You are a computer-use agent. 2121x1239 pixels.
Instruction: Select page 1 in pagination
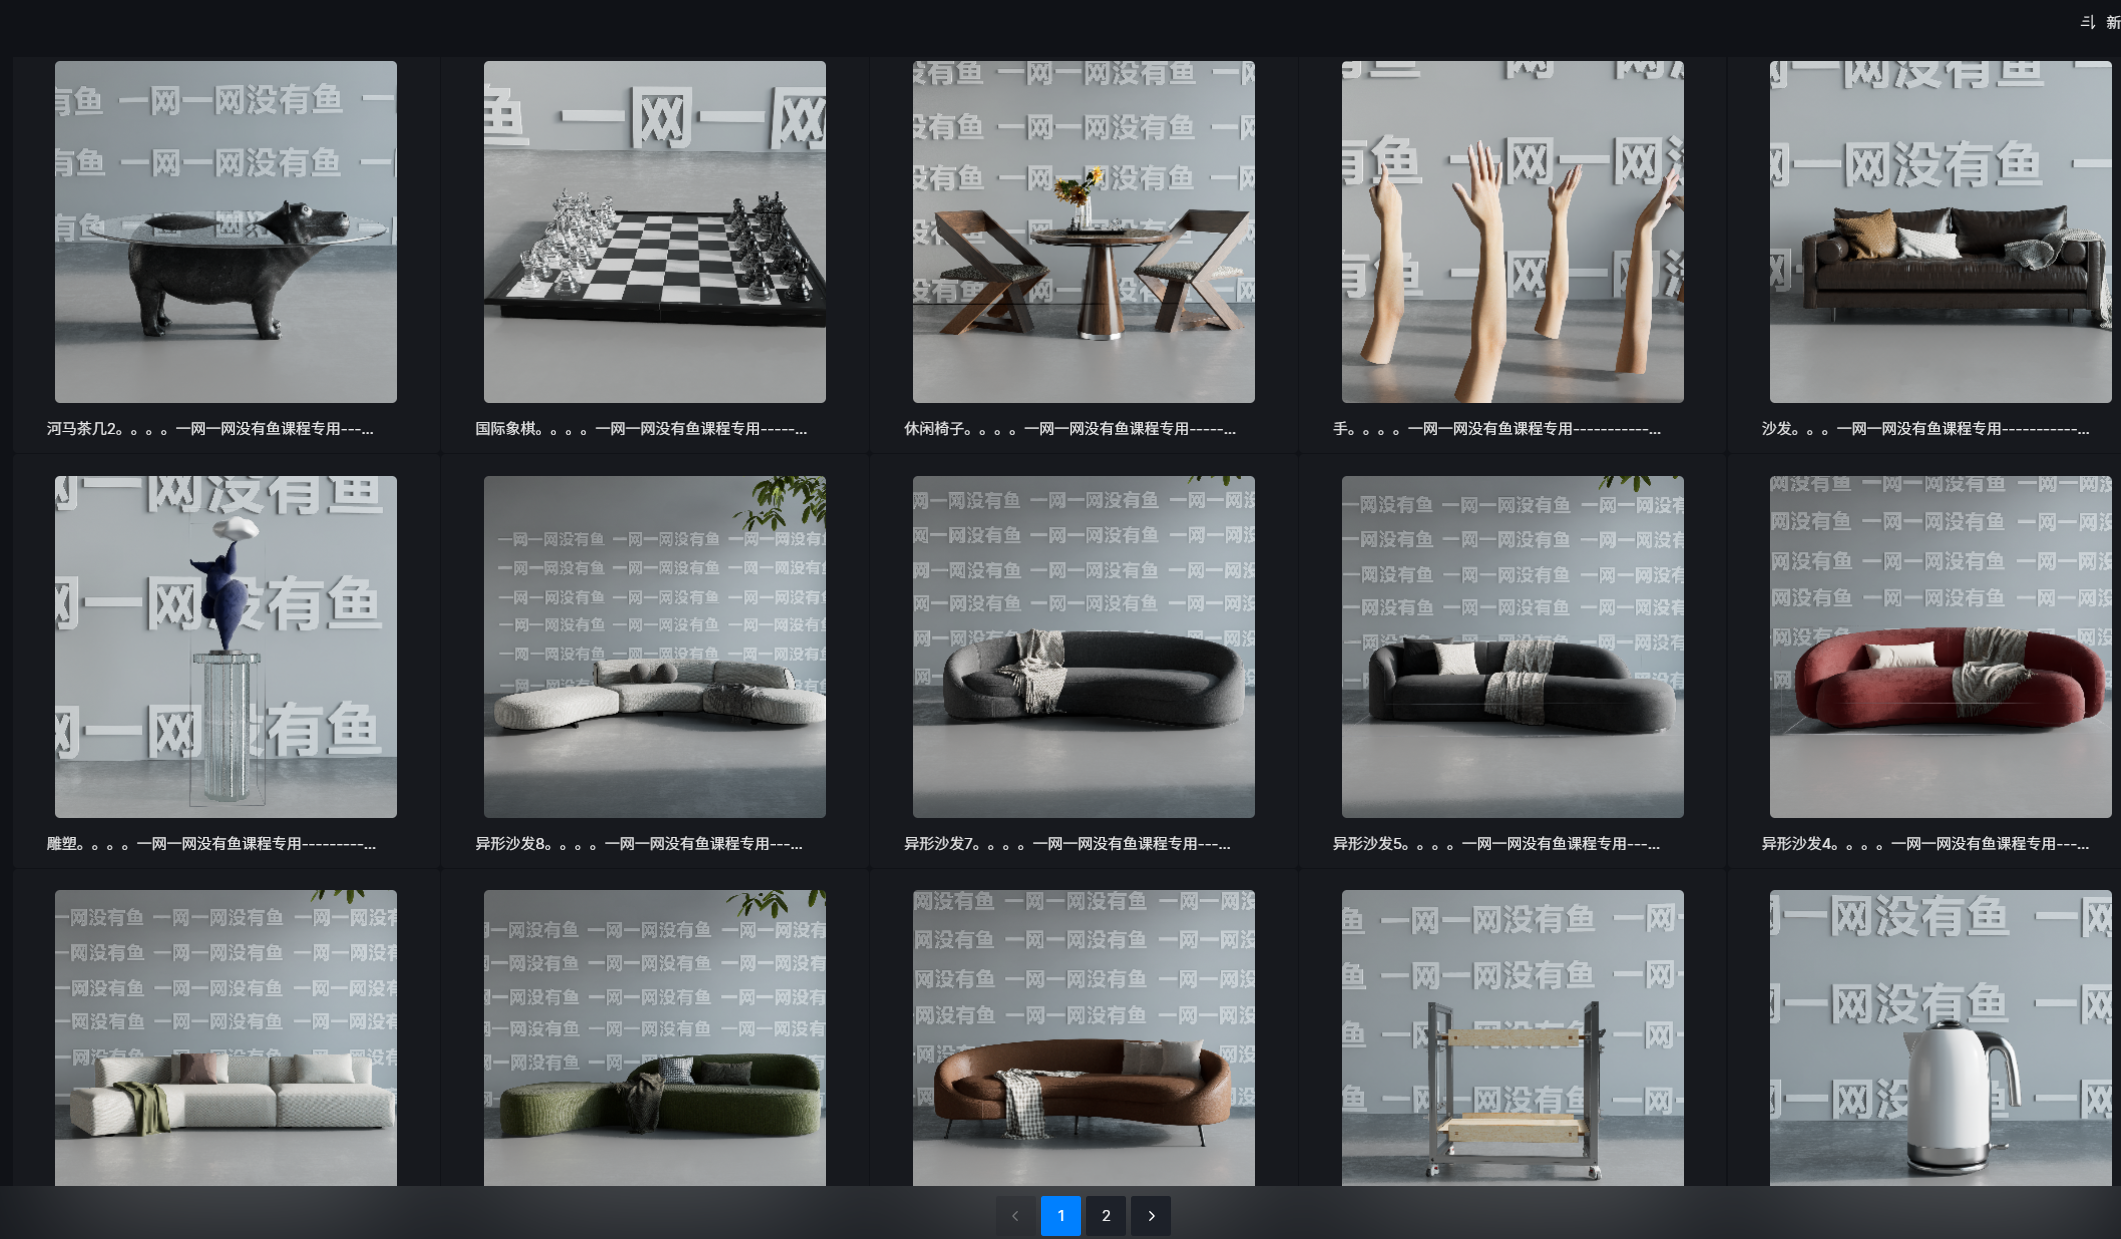[1061, 1216]
